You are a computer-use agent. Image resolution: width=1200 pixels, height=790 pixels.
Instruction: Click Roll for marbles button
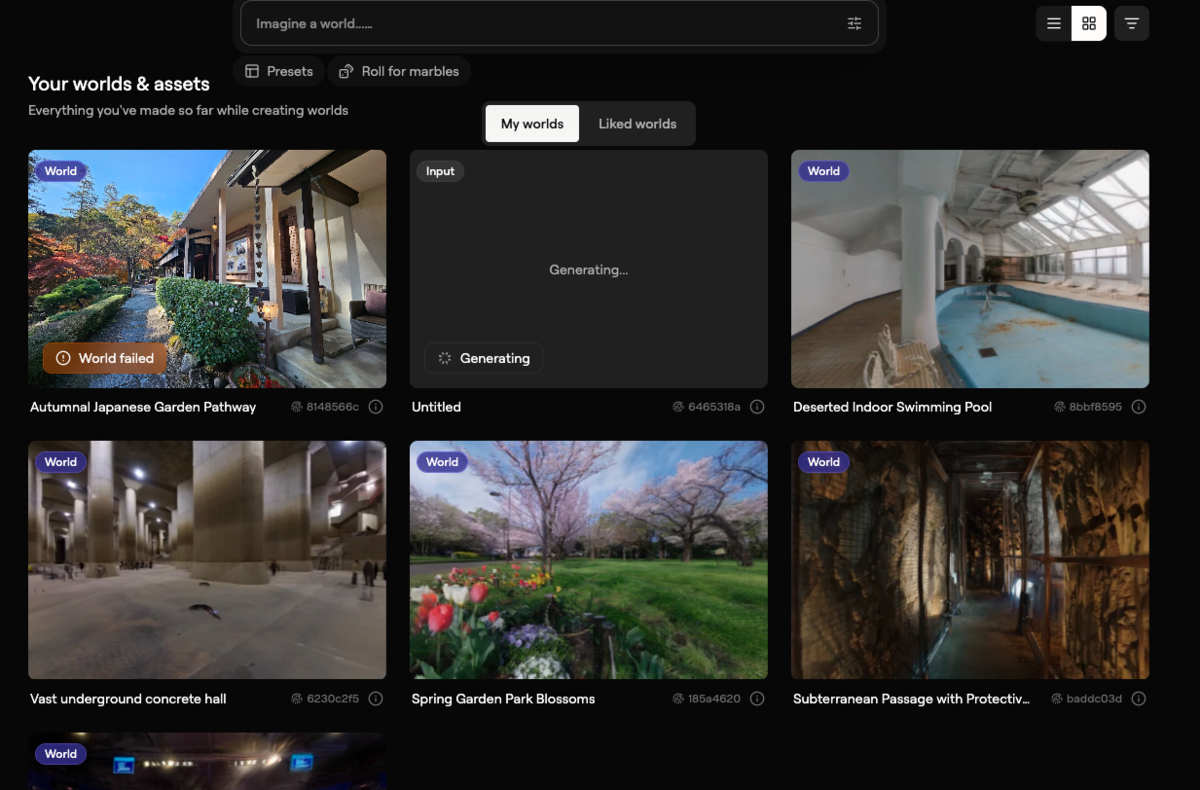(x=399, y=71)
